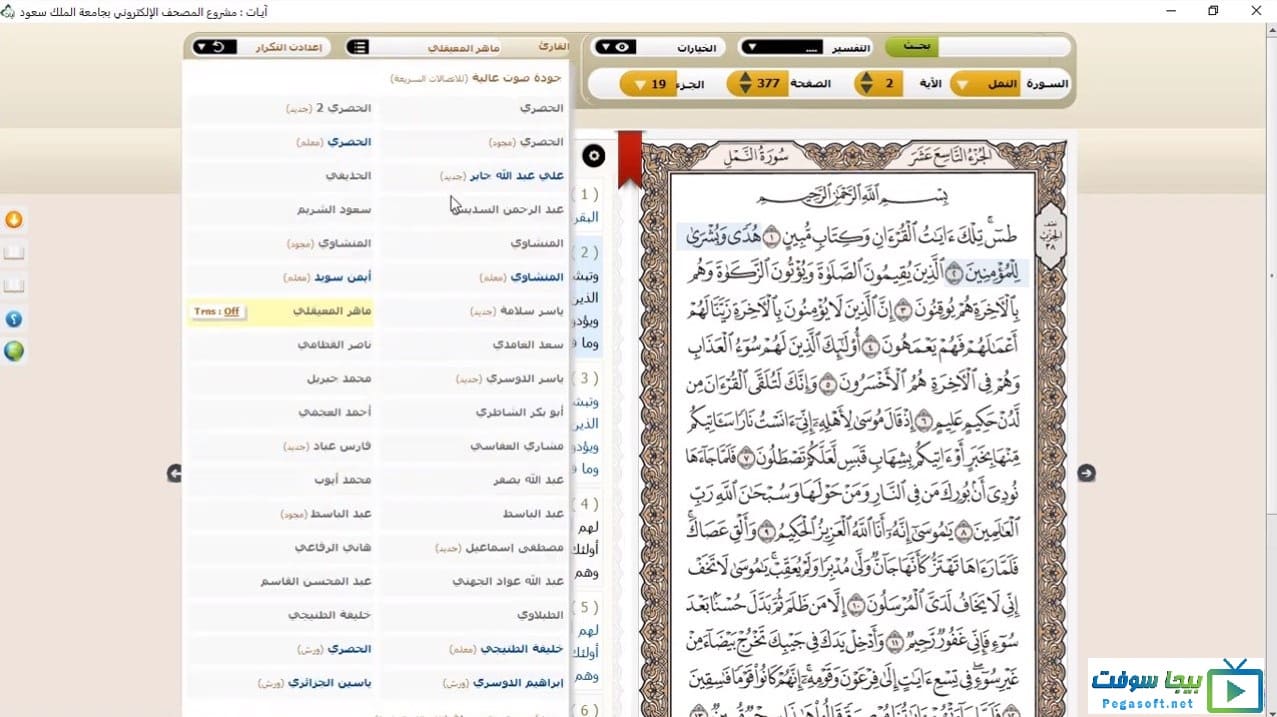
Task: Click the first white page icon in sidebar
Action: click(x=14, y=253)
